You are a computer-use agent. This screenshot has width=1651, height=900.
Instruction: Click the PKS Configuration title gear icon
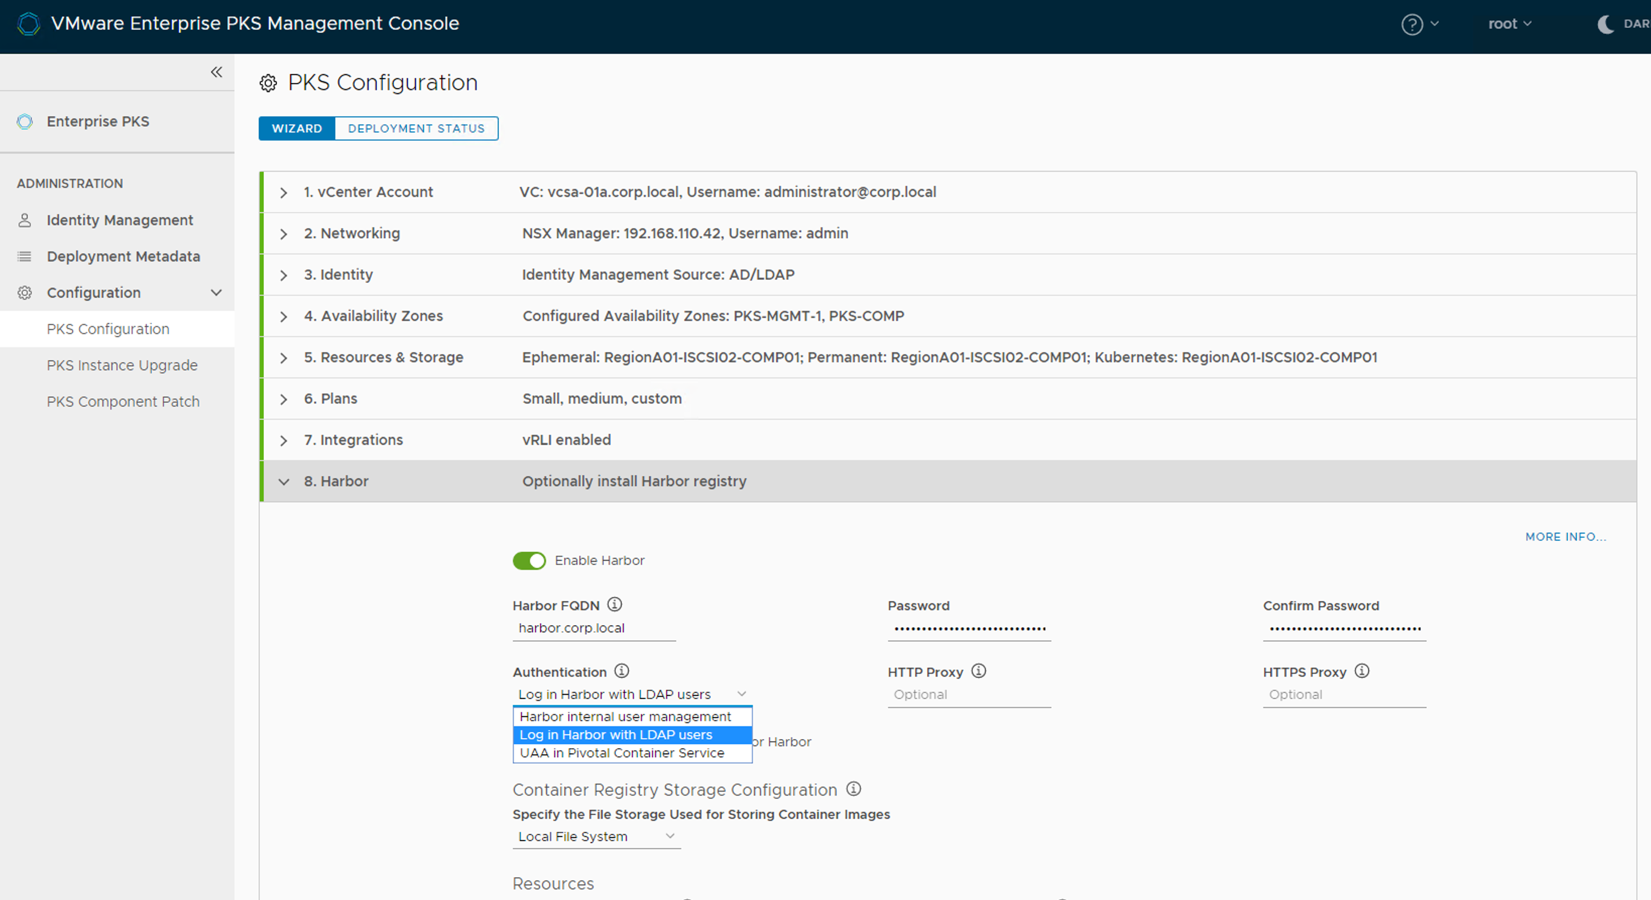point(268,83)
